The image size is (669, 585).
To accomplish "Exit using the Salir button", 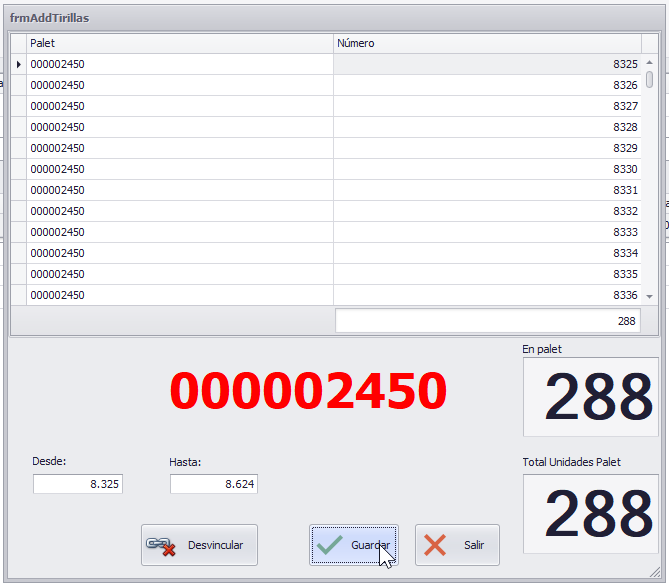I will 457,545.
